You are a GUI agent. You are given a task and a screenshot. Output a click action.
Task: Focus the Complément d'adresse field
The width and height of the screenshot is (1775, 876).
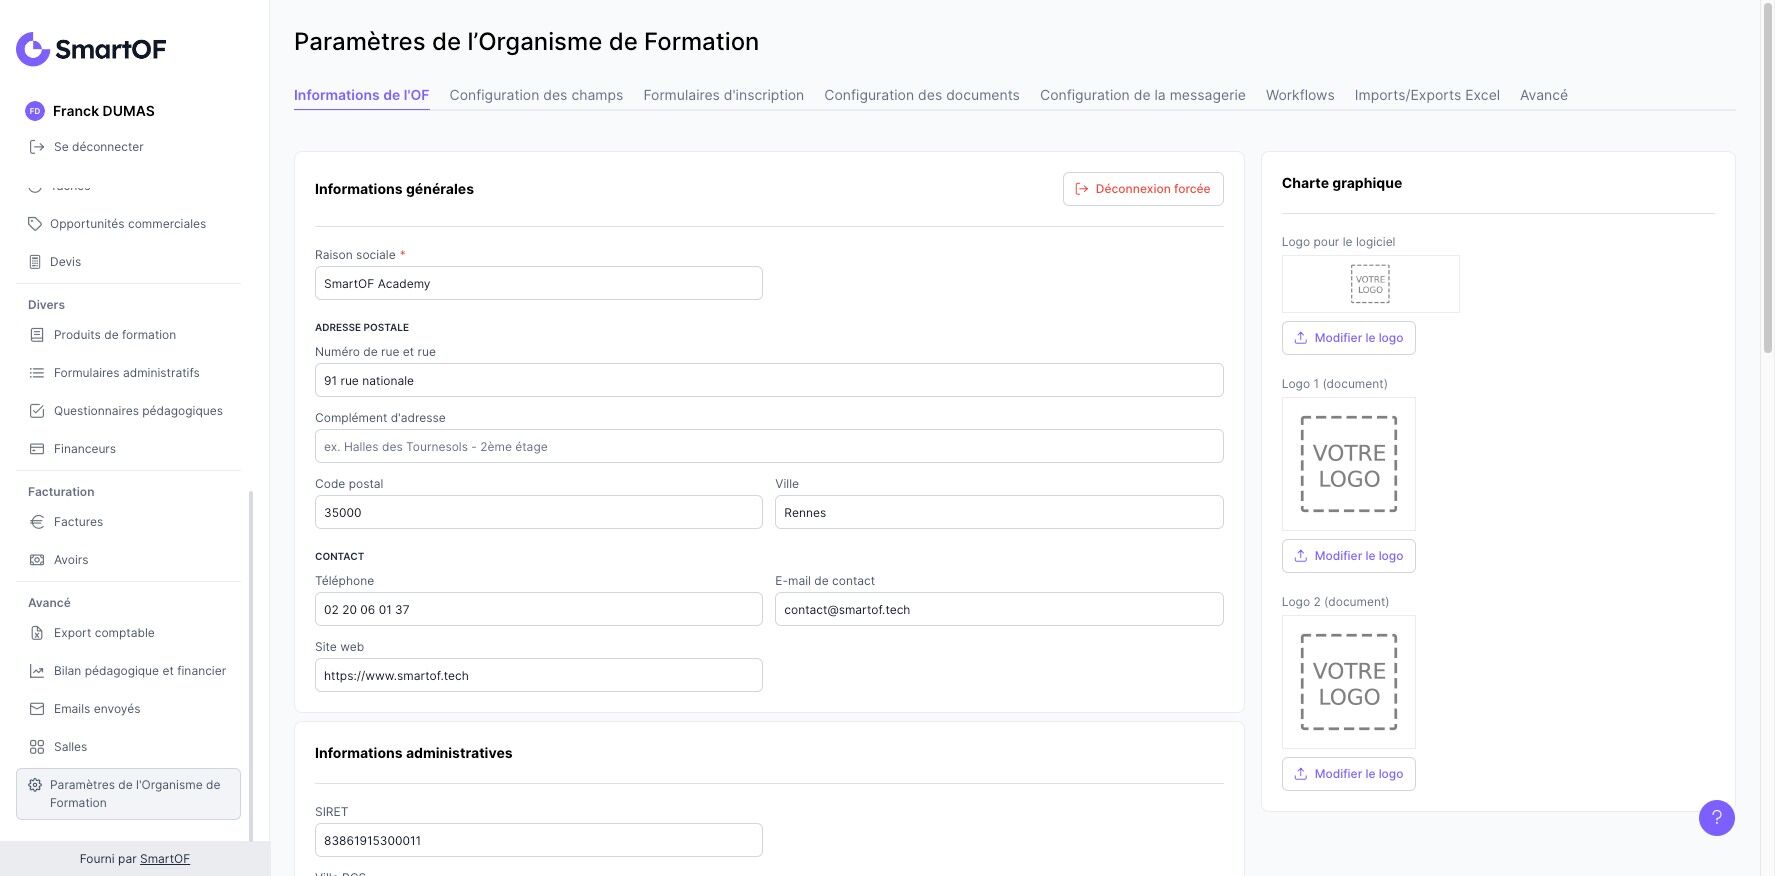[768, 447]
